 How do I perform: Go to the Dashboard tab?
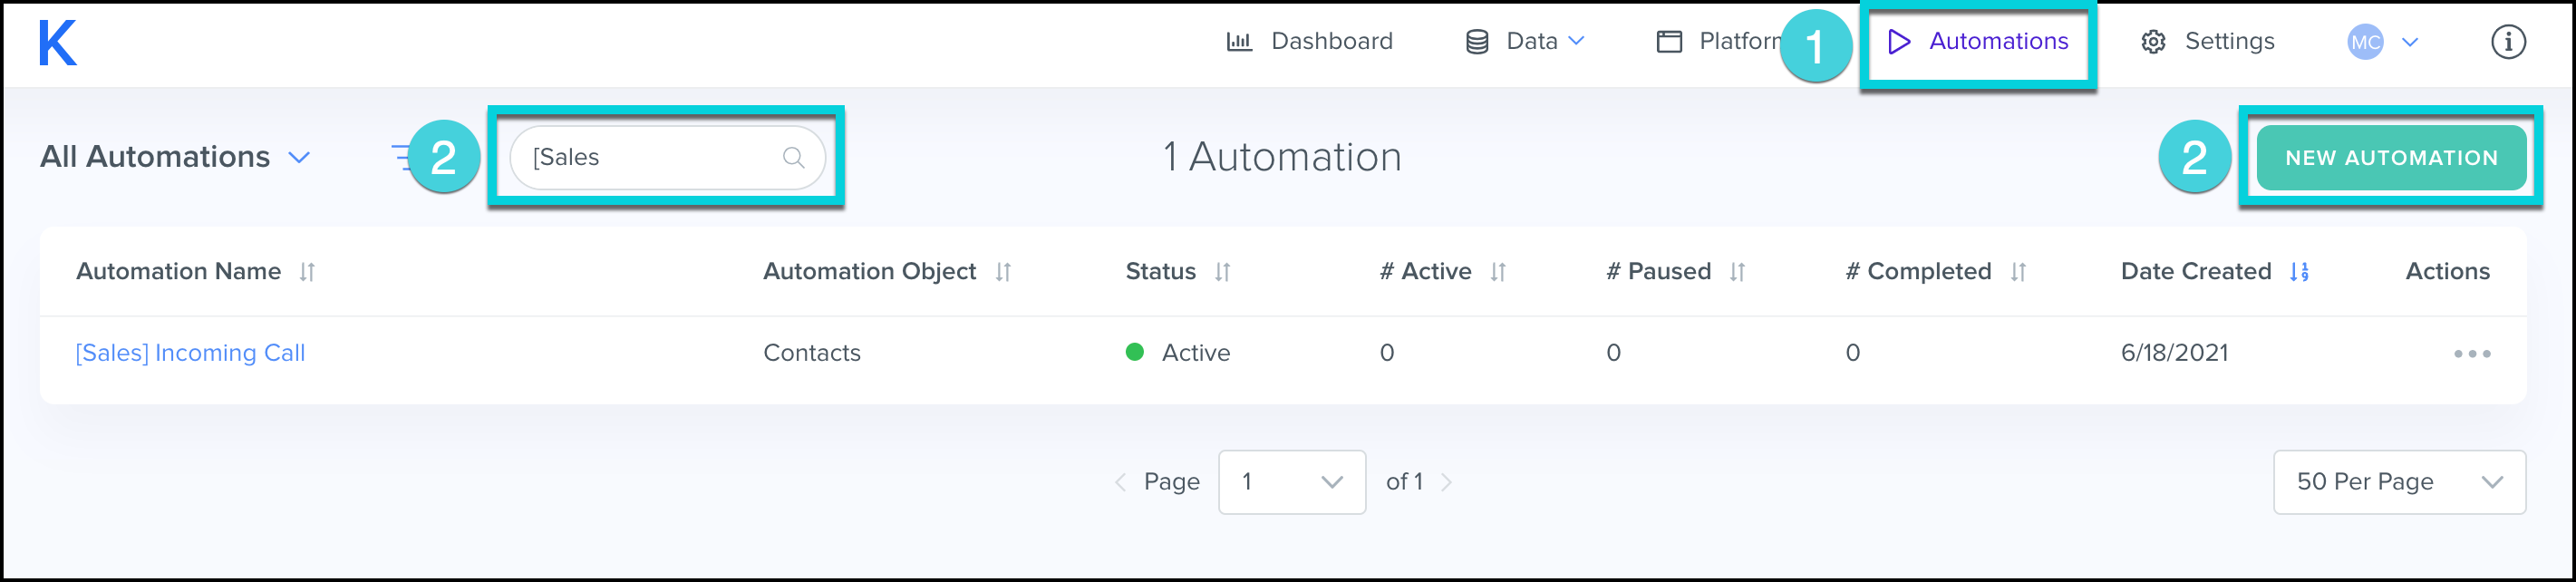pyautogui.click(x=1309, y=42)
